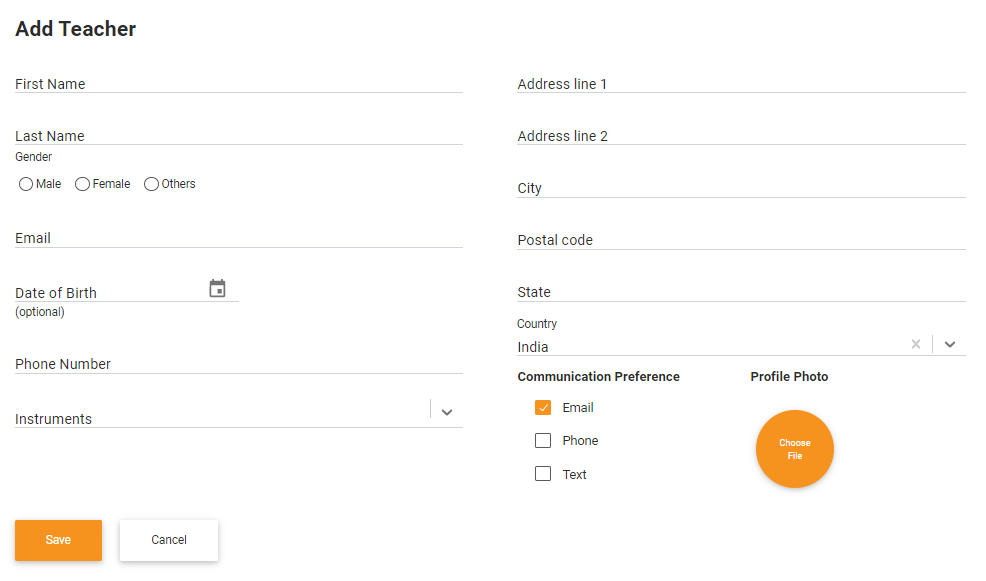Screen dimensions: 986x581
Task: Click the Choose File profile photo button
Action: (795, 449)
